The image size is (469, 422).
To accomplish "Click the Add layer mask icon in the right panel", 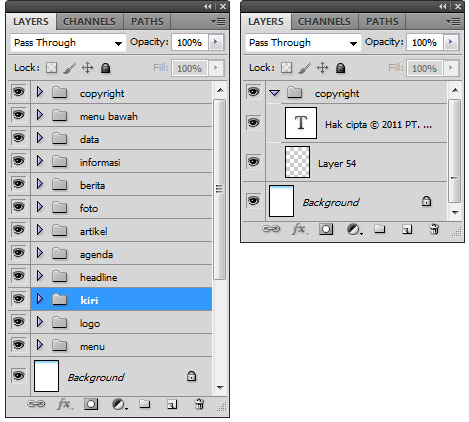I will click(326, 229).
